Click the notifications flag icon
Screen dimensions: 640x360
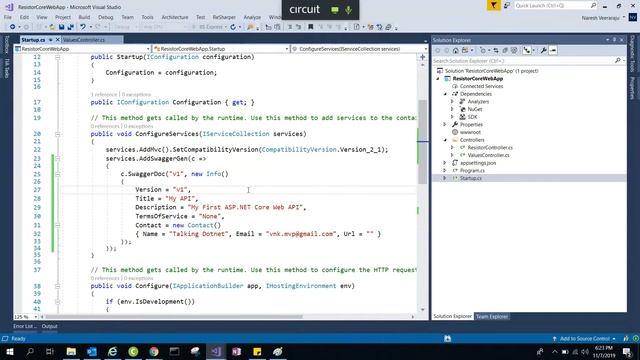[x=493, y=5]
